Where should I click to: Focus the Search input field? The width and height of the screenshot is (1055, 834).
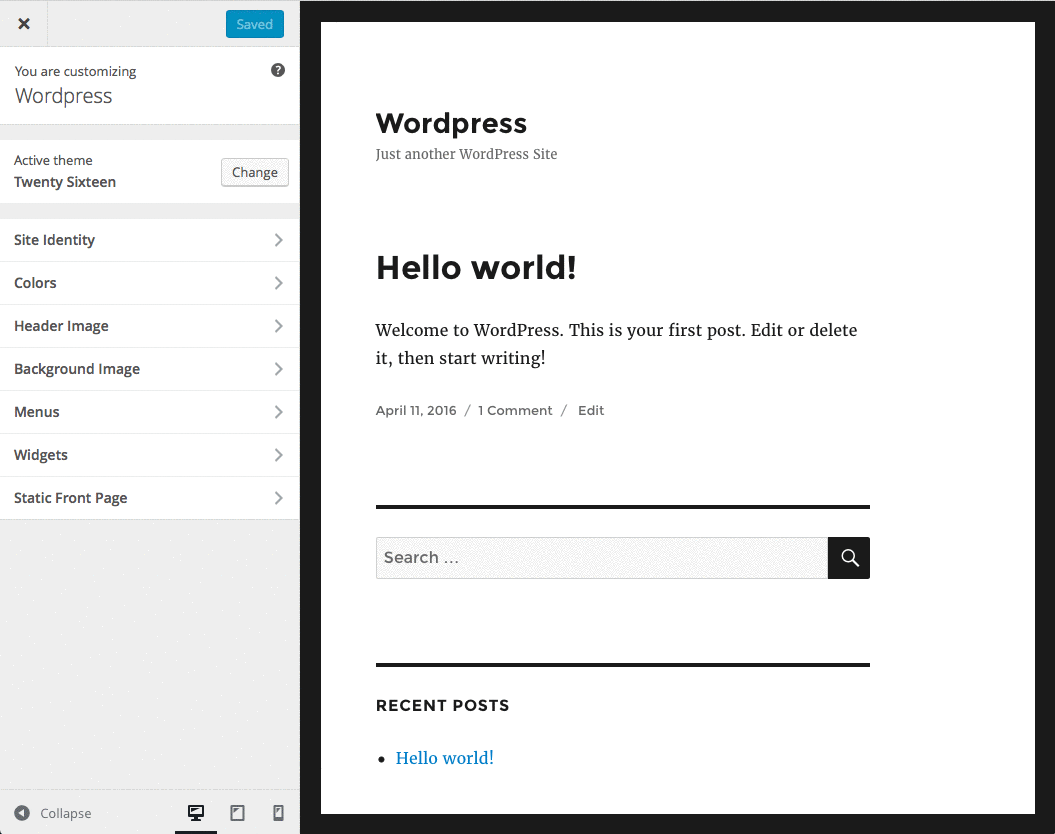[602, 558]
